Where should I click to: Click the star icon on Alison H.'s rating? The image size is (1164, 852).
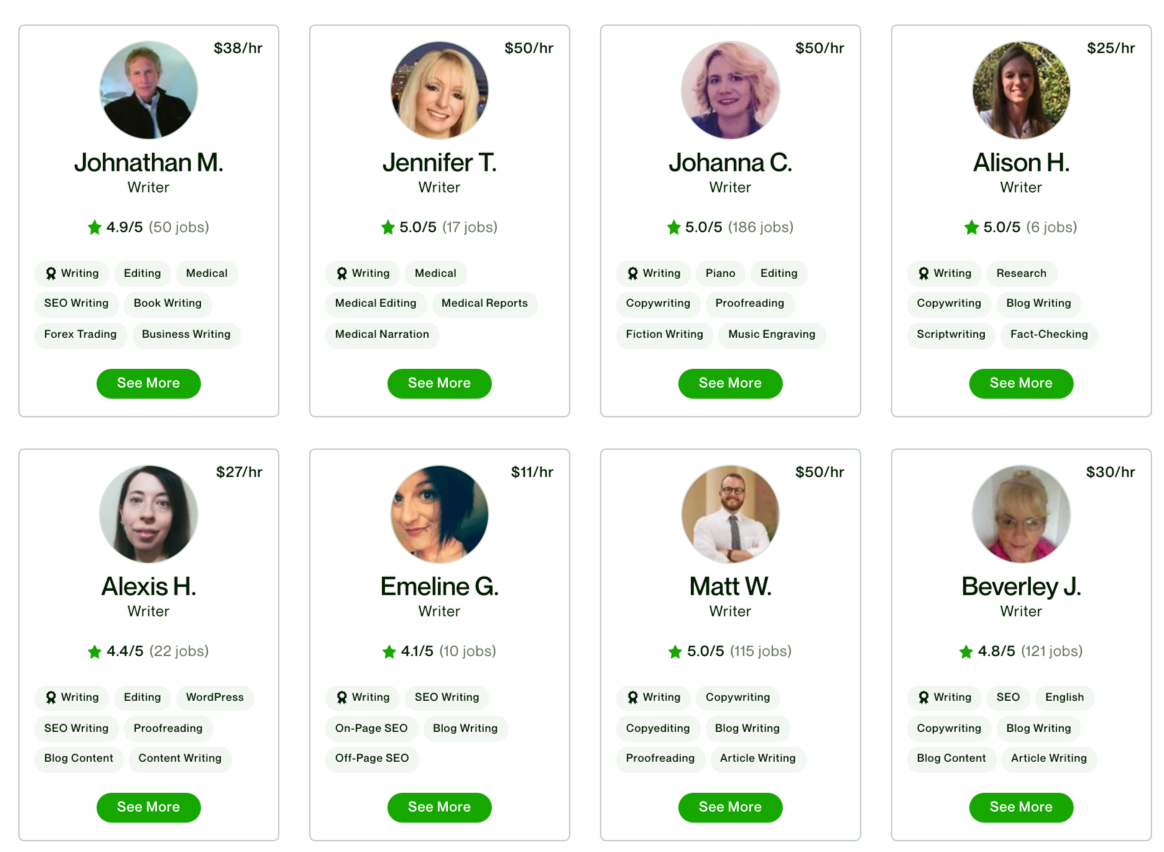(970, 227)
